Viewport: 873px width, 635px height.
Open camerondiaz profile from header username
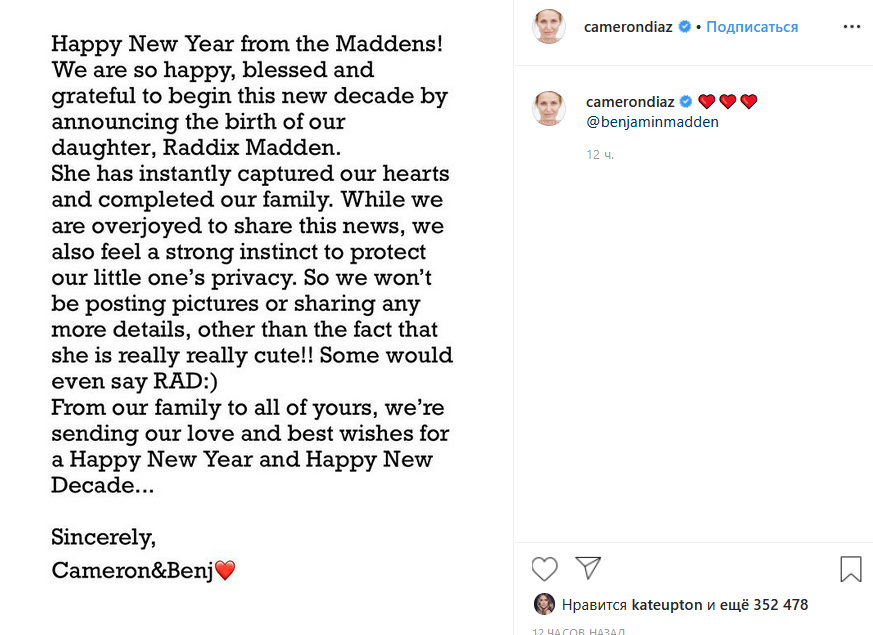pos(630,27)
